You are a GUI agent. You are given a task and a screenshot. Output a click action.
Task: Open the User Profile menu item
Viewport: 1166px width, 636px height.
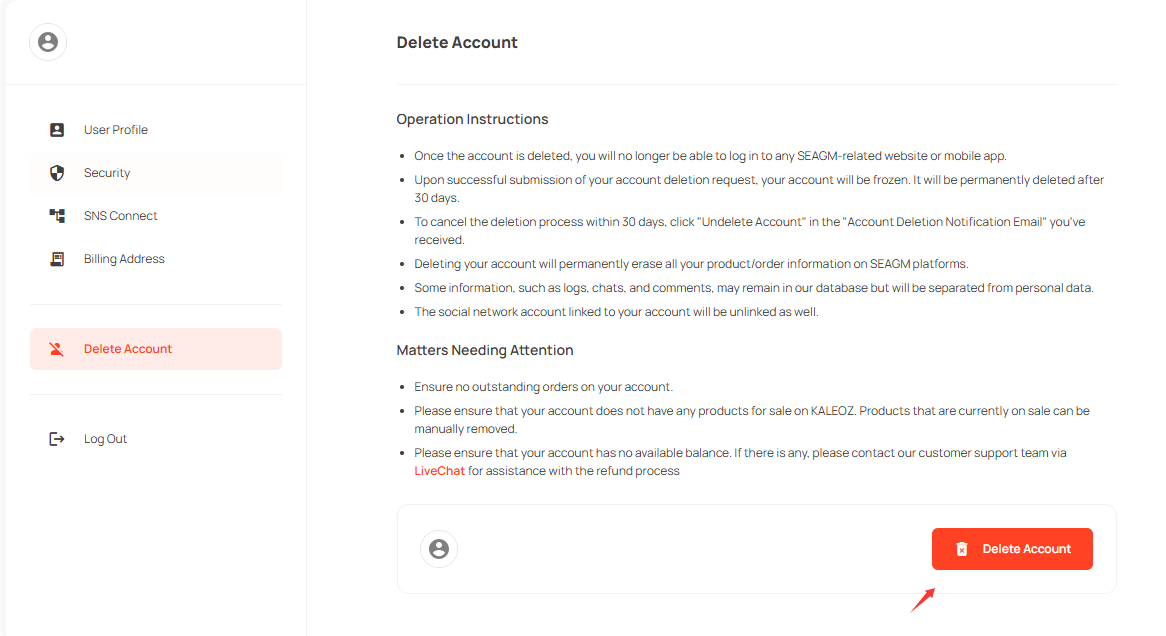(116, 130)
